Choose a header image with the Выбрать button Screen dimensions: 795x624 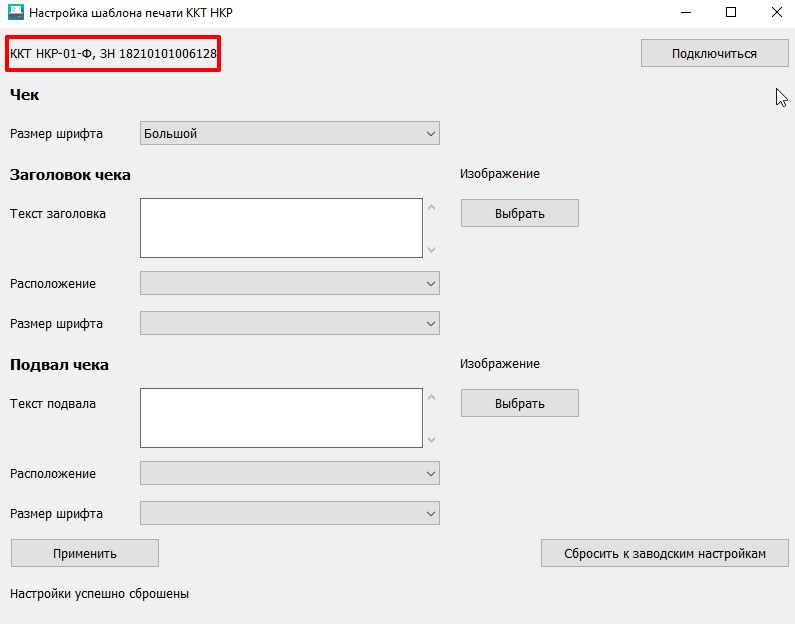click(x=520, y=213)
